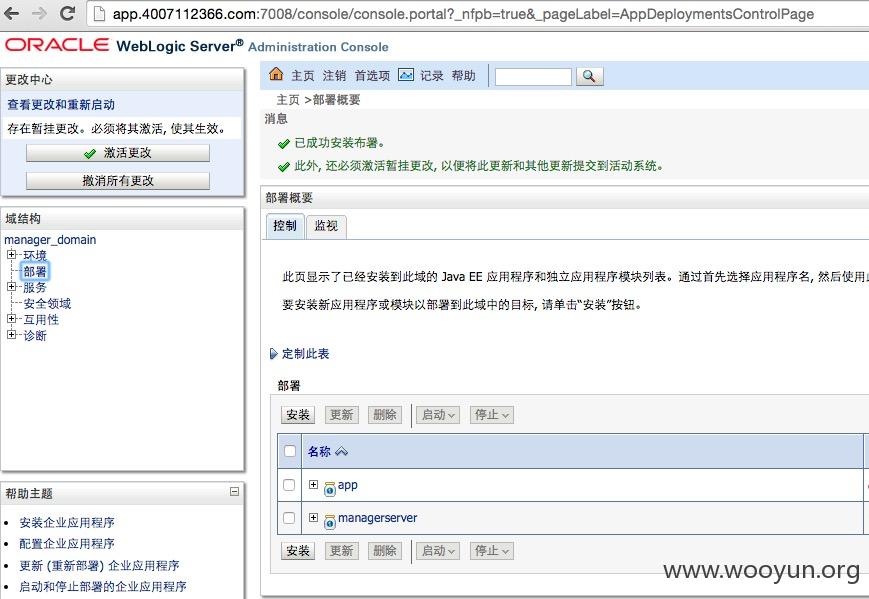
Task: Click the 名称 column header
Action: click(319, 452)
